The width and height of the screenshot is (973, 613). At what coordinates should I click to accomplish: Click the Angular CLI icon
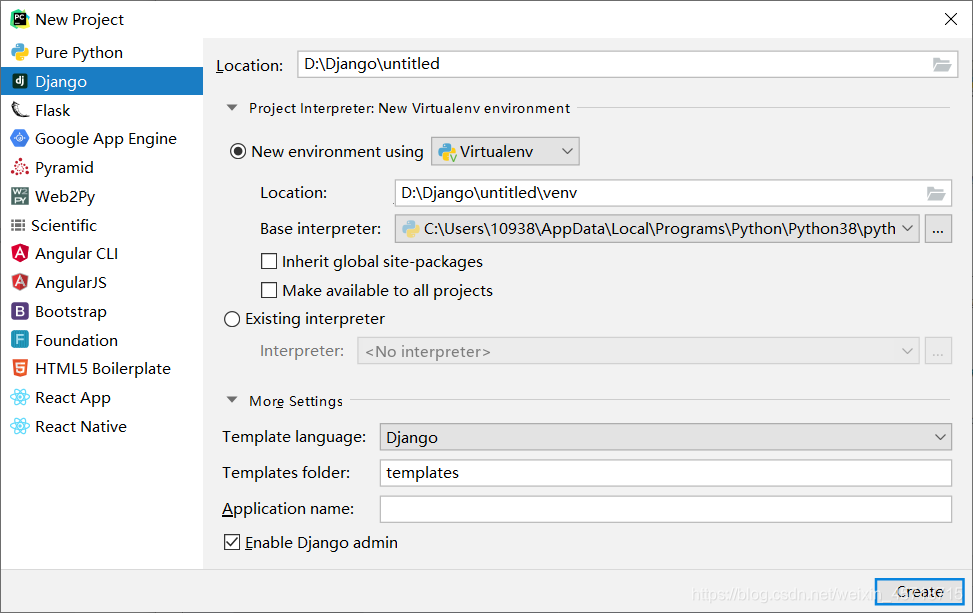[x=19, y=254]
